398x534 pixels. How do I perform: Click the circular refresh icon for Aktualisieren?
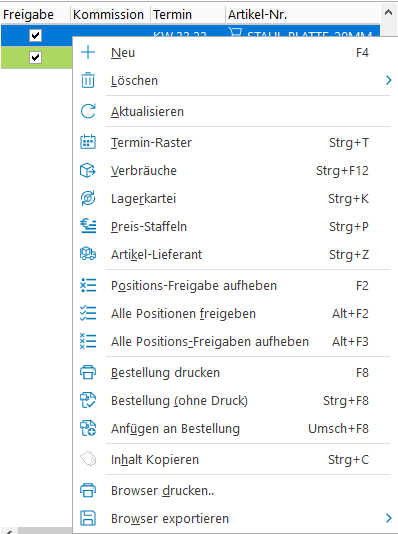pyautogui.click(x=88, y=111)
